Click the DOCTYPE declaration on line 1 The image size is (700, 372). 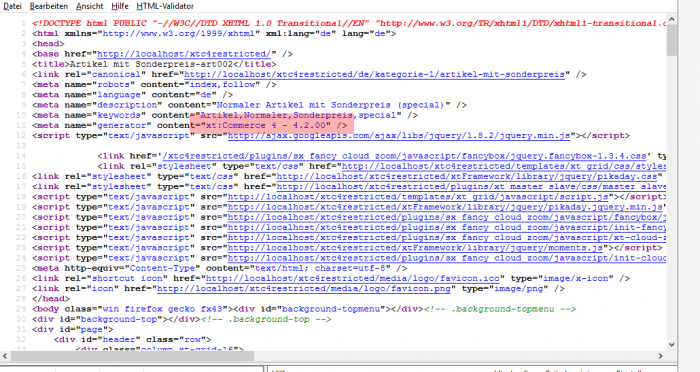click(x=349, y=23)
